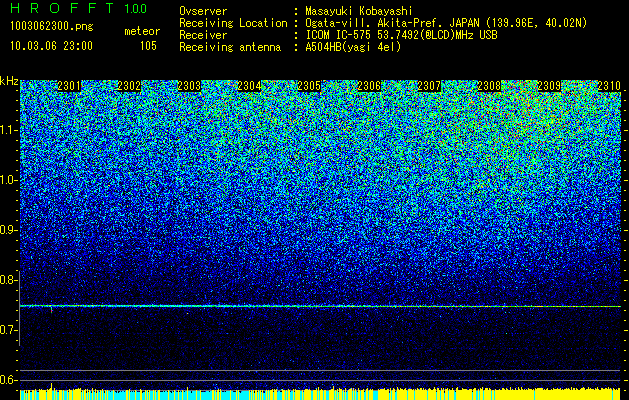Click the 2309 time marker
The image size is (629, 400).
pyautogui.click(x=549, y=86)
